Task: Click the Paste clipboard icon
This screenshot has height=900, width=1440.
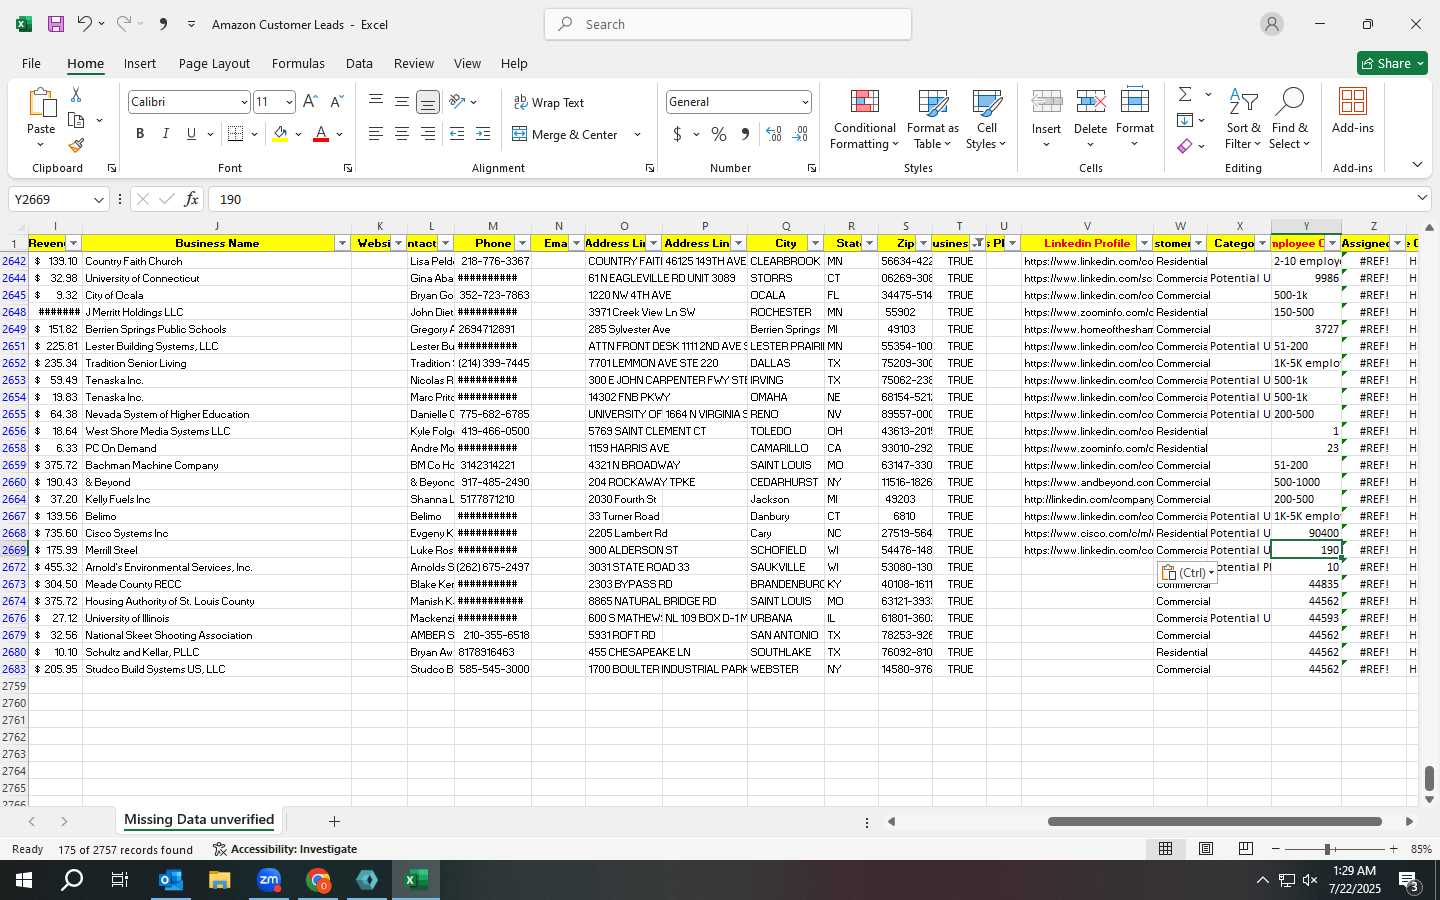Action: click(x=41, y=103)
